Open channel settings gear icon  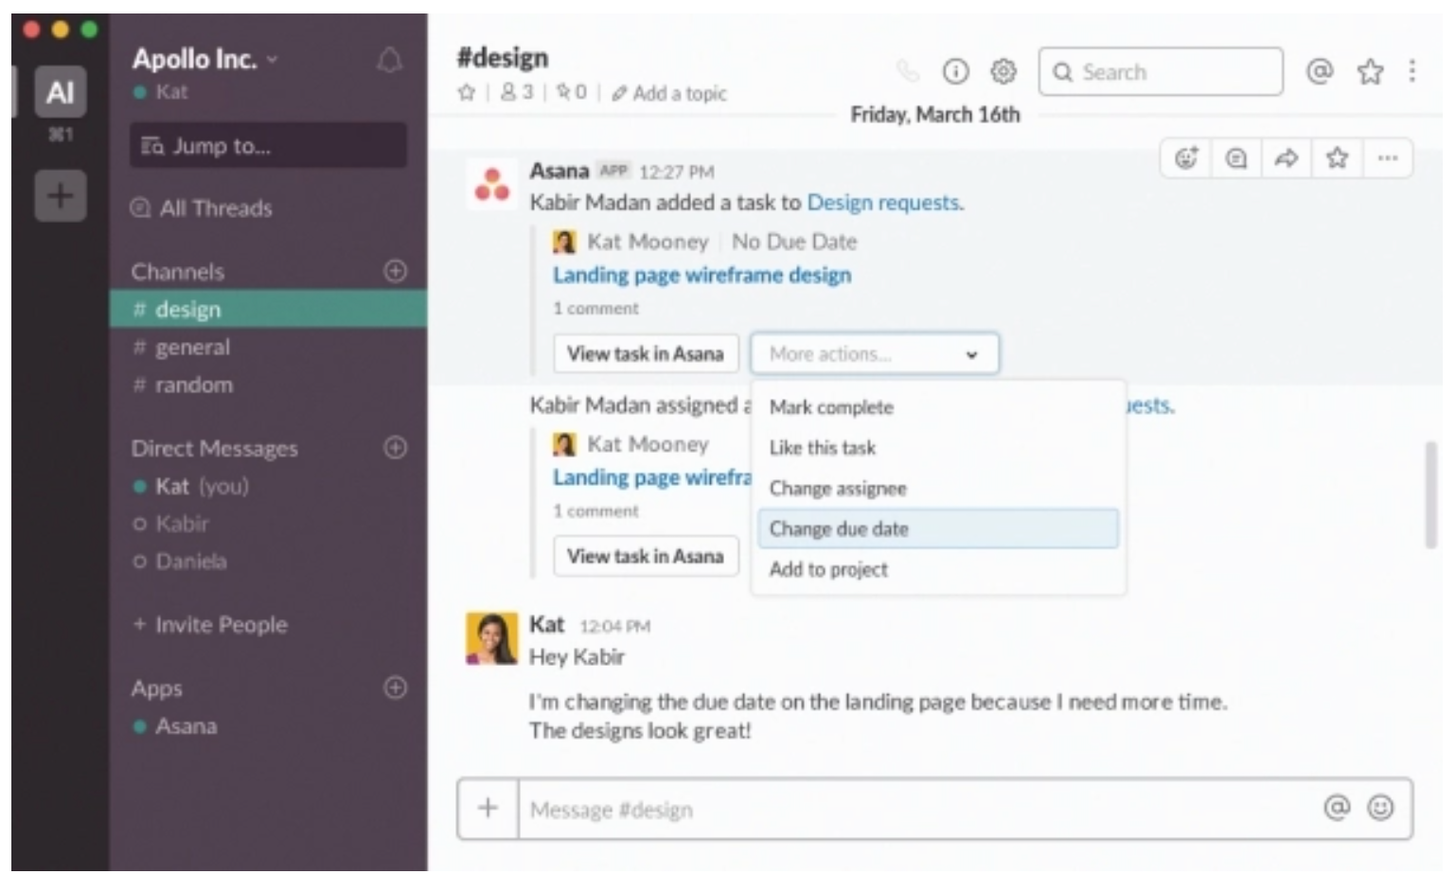(x=1003, y=71)
